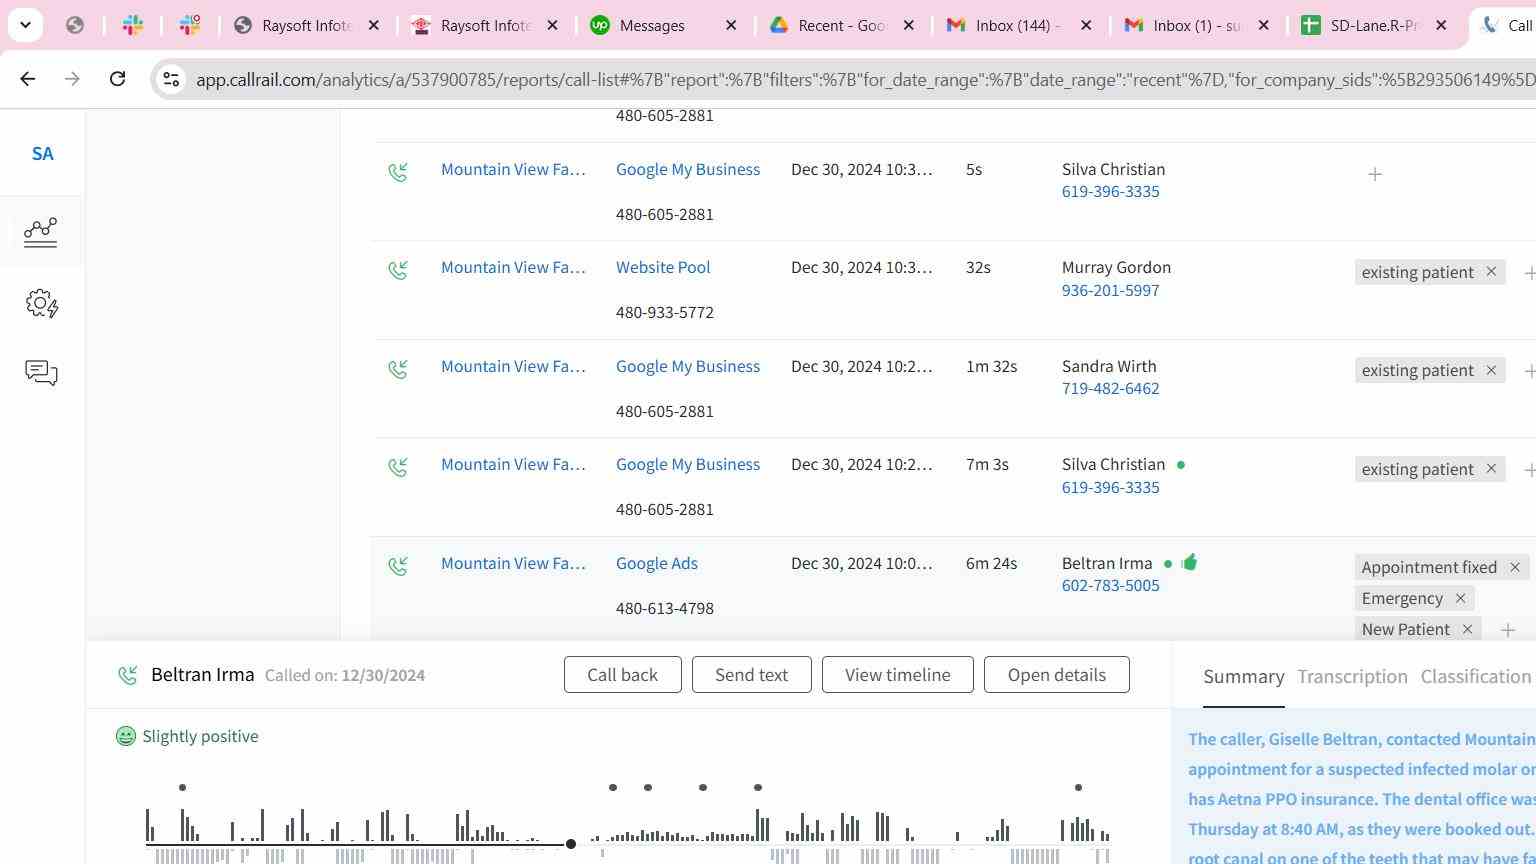
Task: Click tracking number 480-613-4798
Action: click(x=665, y=609)
